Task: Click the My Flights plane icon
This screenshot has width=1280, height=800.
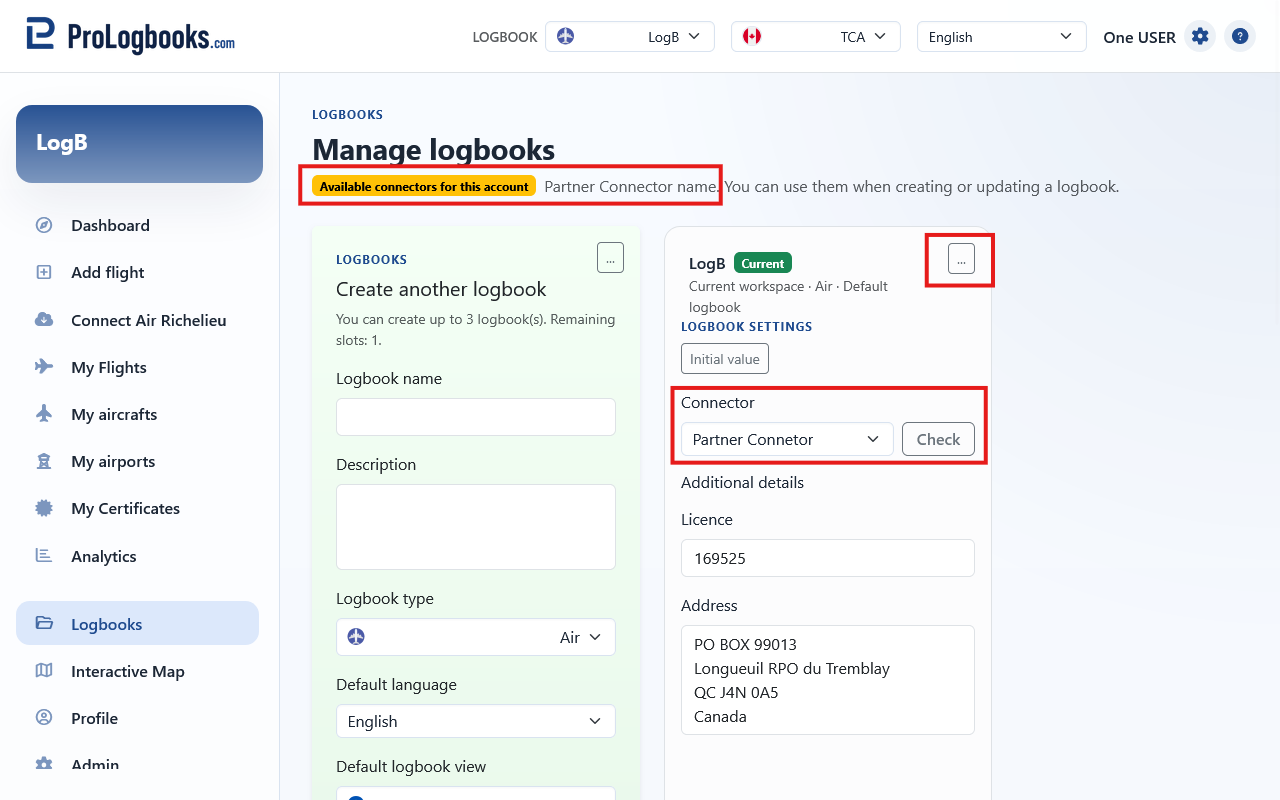Action: 44,367
